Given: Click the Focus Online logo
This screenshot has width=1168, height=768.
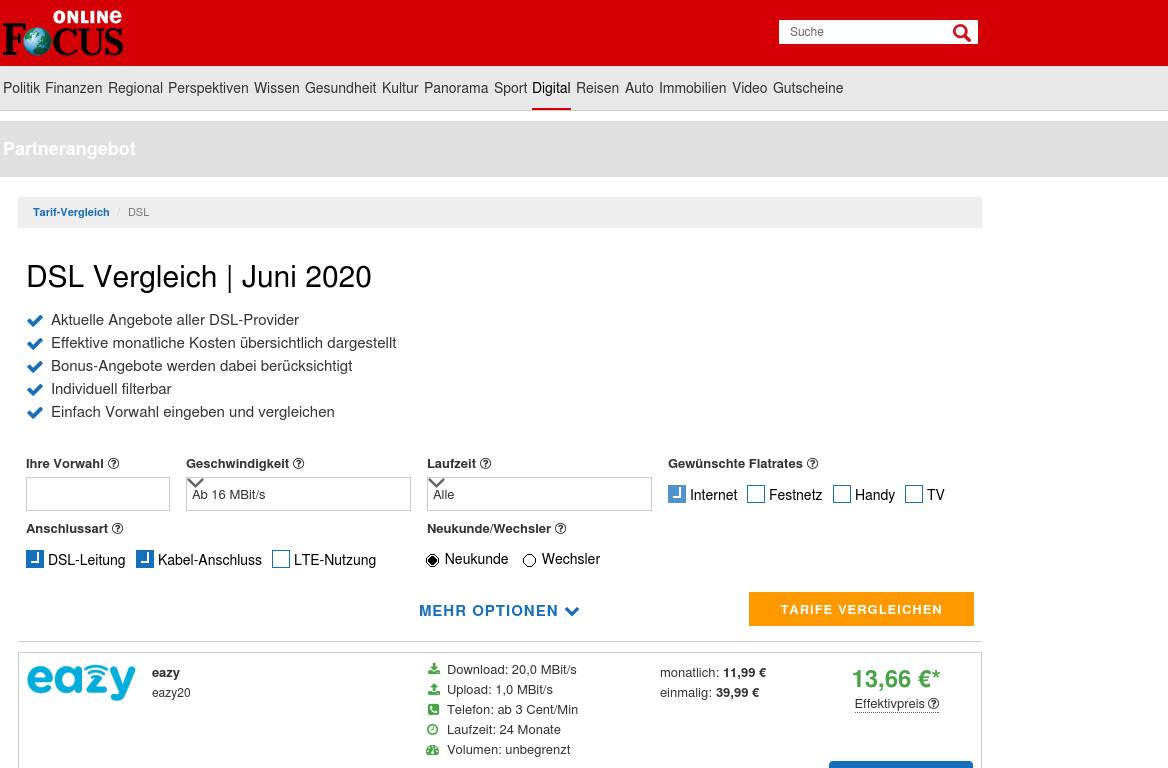Looking at the screenshot, I should 63,33.
